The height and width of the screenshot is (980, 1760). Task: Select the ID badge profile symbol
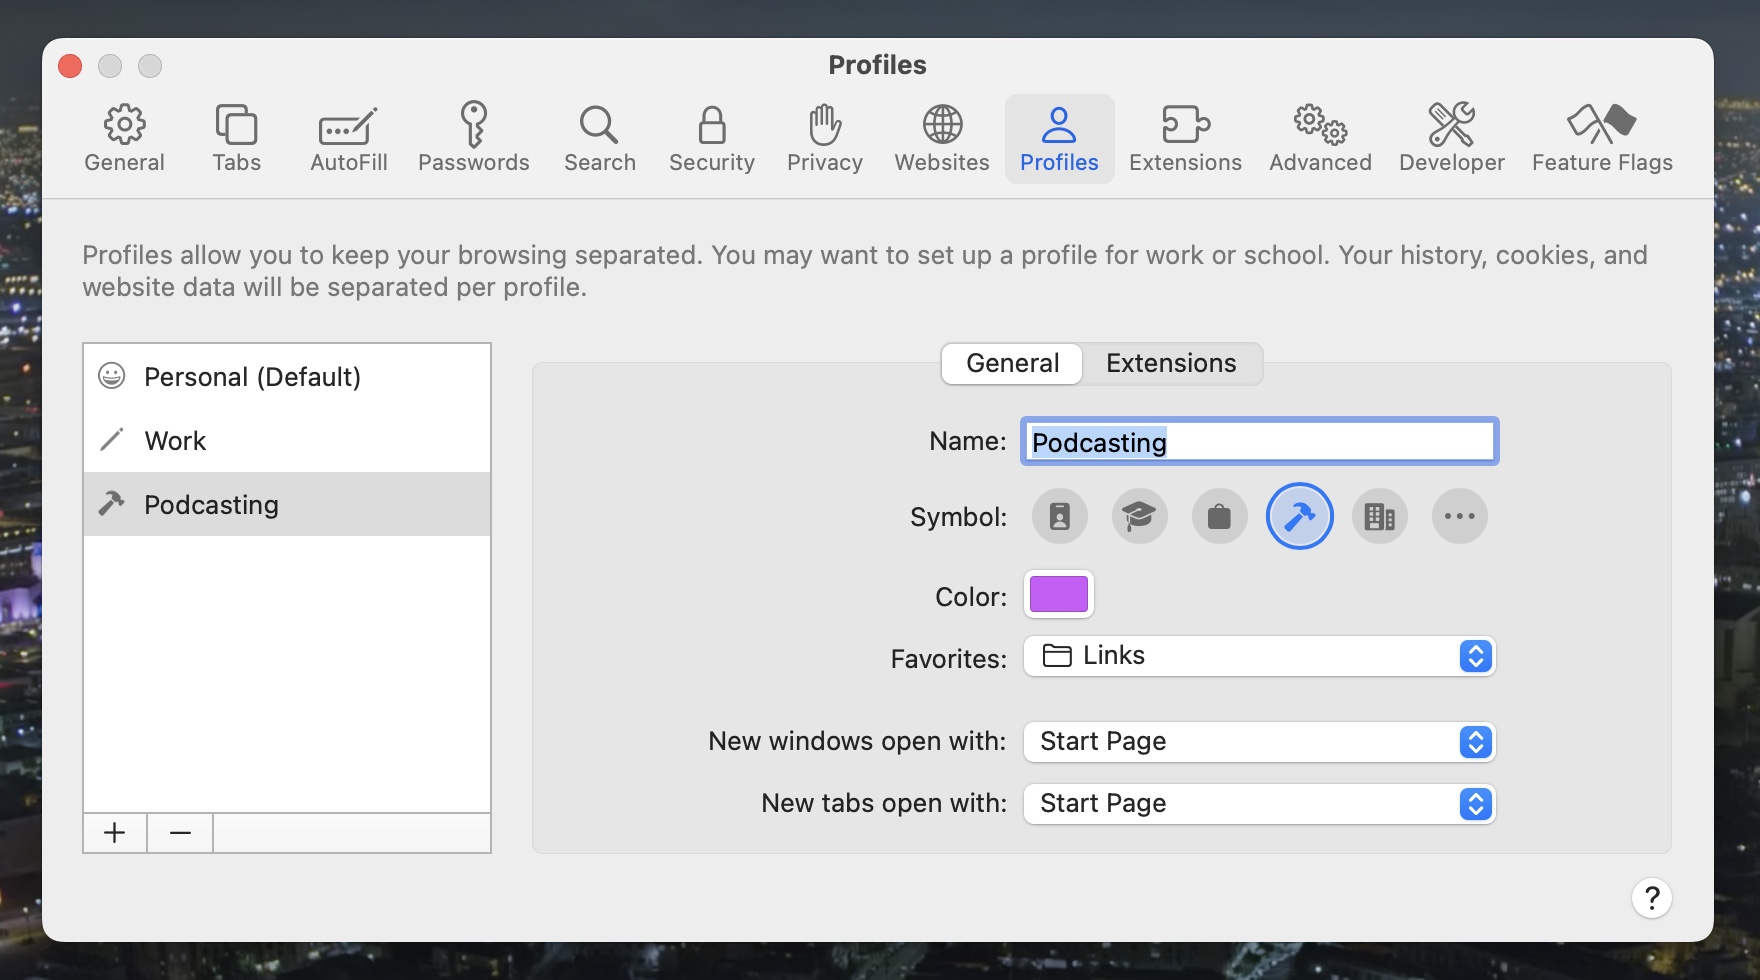pyautogui.click(x=1059, y=517)
